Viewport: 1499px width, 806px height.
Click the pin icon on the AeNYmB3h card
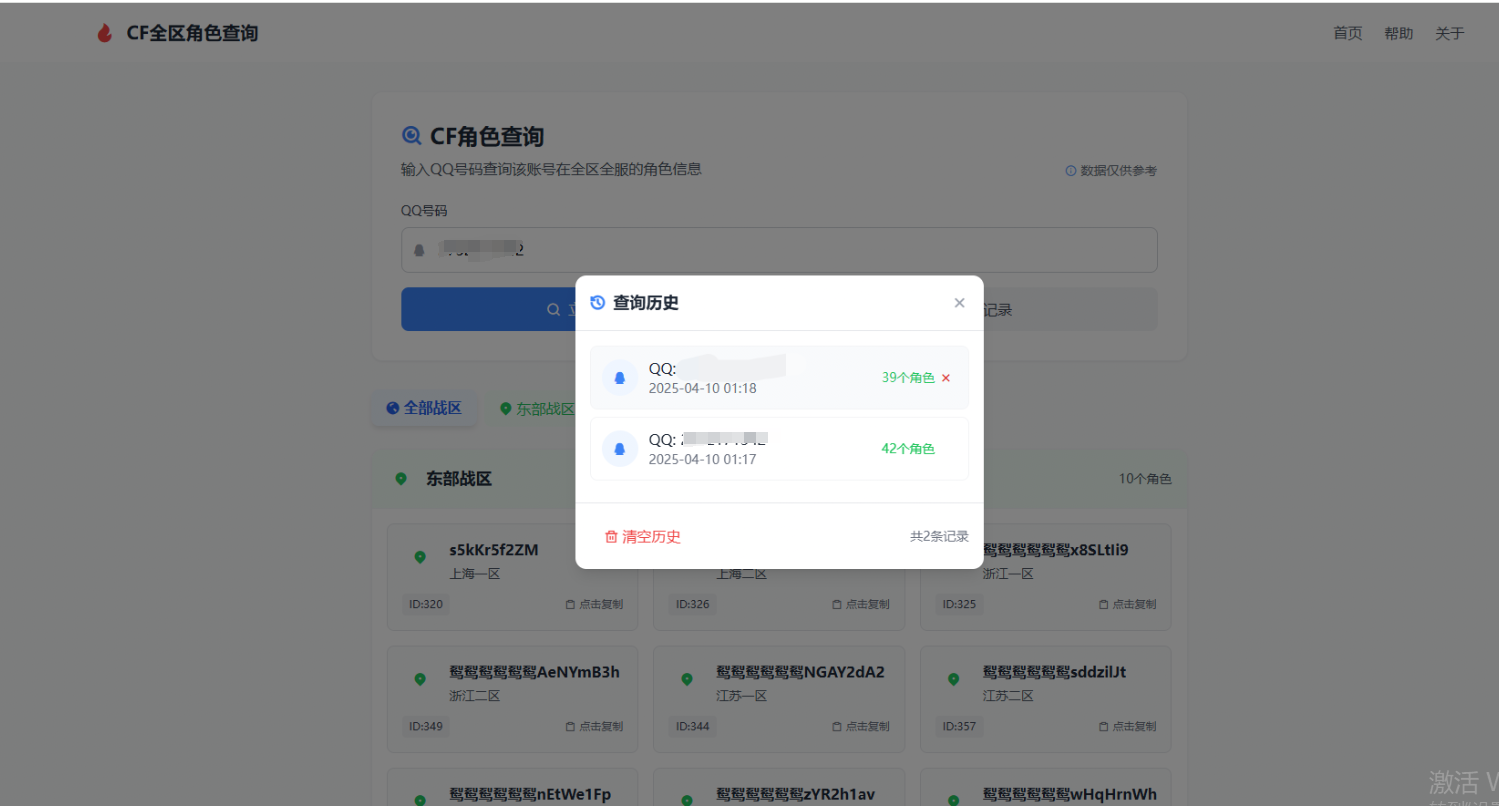tap(420, 679)
